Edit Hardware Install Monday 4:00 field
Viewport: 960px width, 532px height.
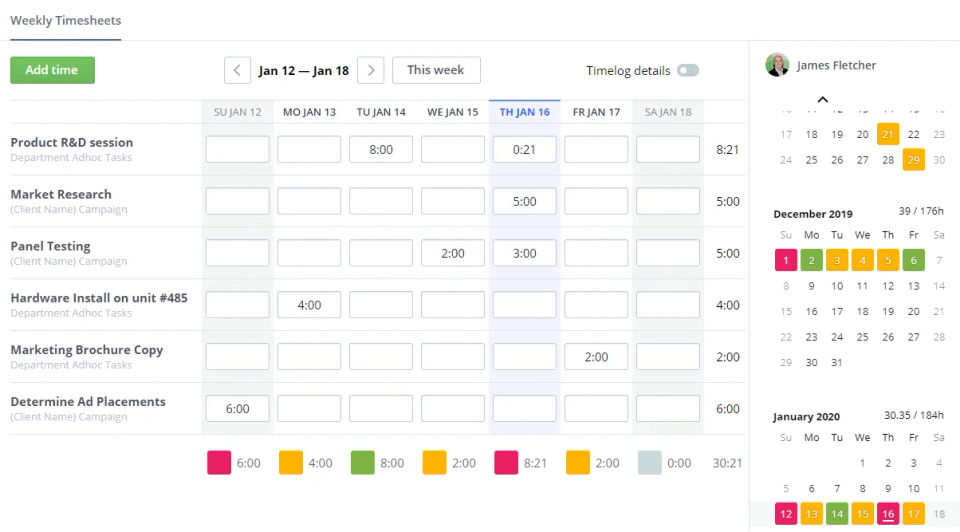[309, 305]
